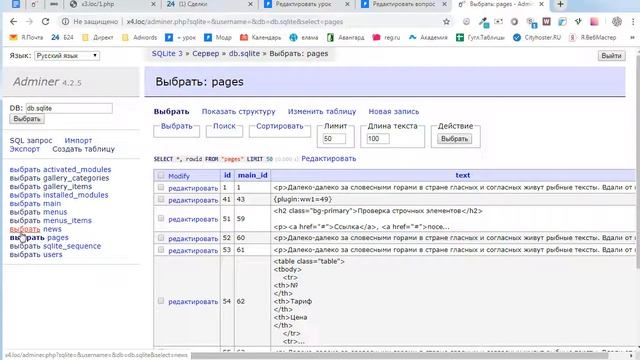Click the Выбрать button under the DB field

27,119
